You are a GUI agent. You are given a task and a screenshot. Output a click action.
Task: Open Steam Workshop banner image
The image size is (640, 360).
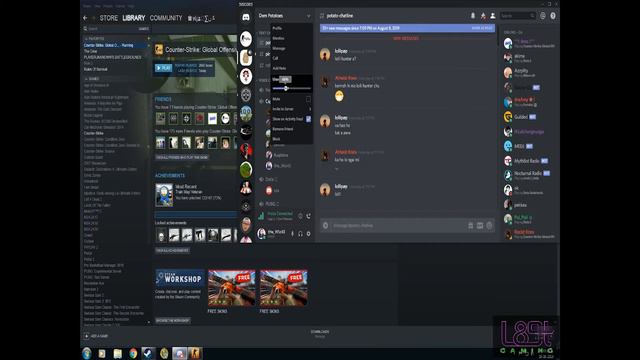click(180, 278)
